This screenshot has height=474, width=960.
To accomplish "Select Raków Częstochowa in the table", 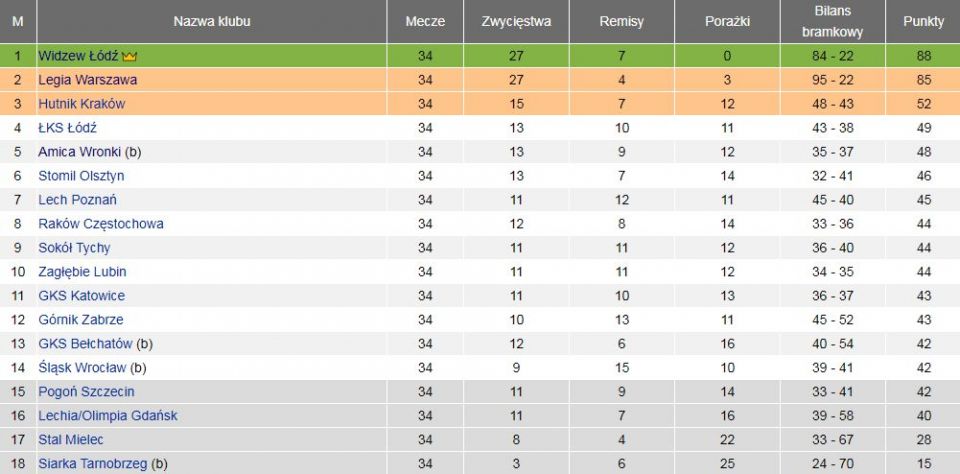I will click(x=100, y=224).
